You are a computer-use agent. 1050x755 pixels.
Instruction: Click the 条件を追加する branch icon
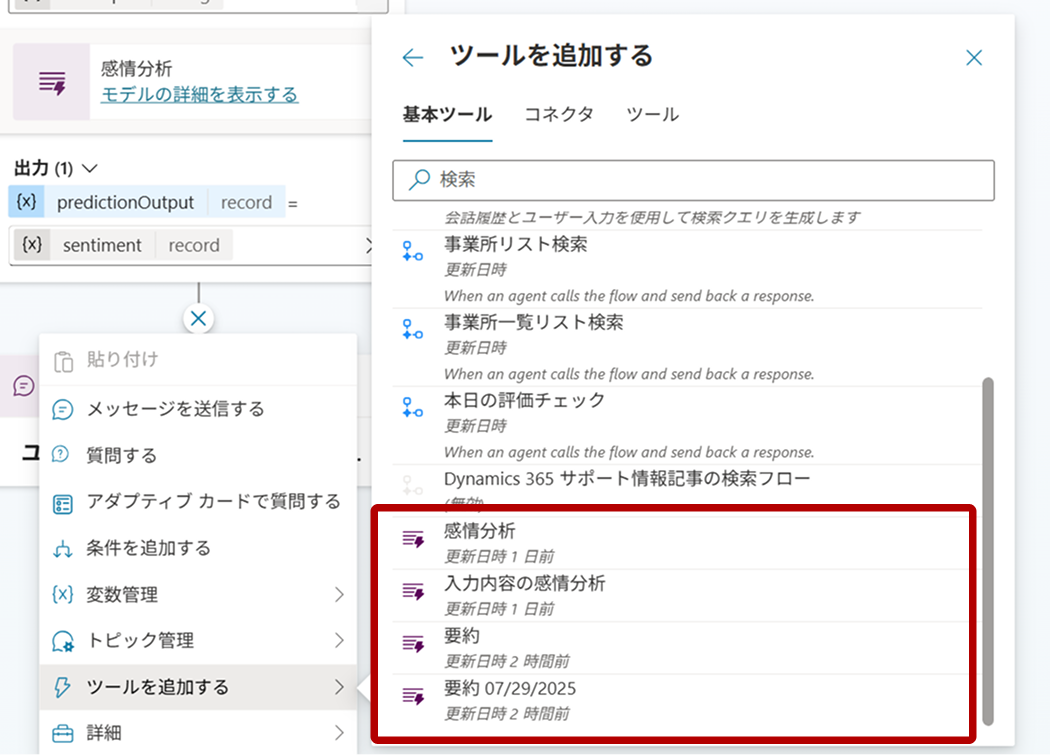63,548
